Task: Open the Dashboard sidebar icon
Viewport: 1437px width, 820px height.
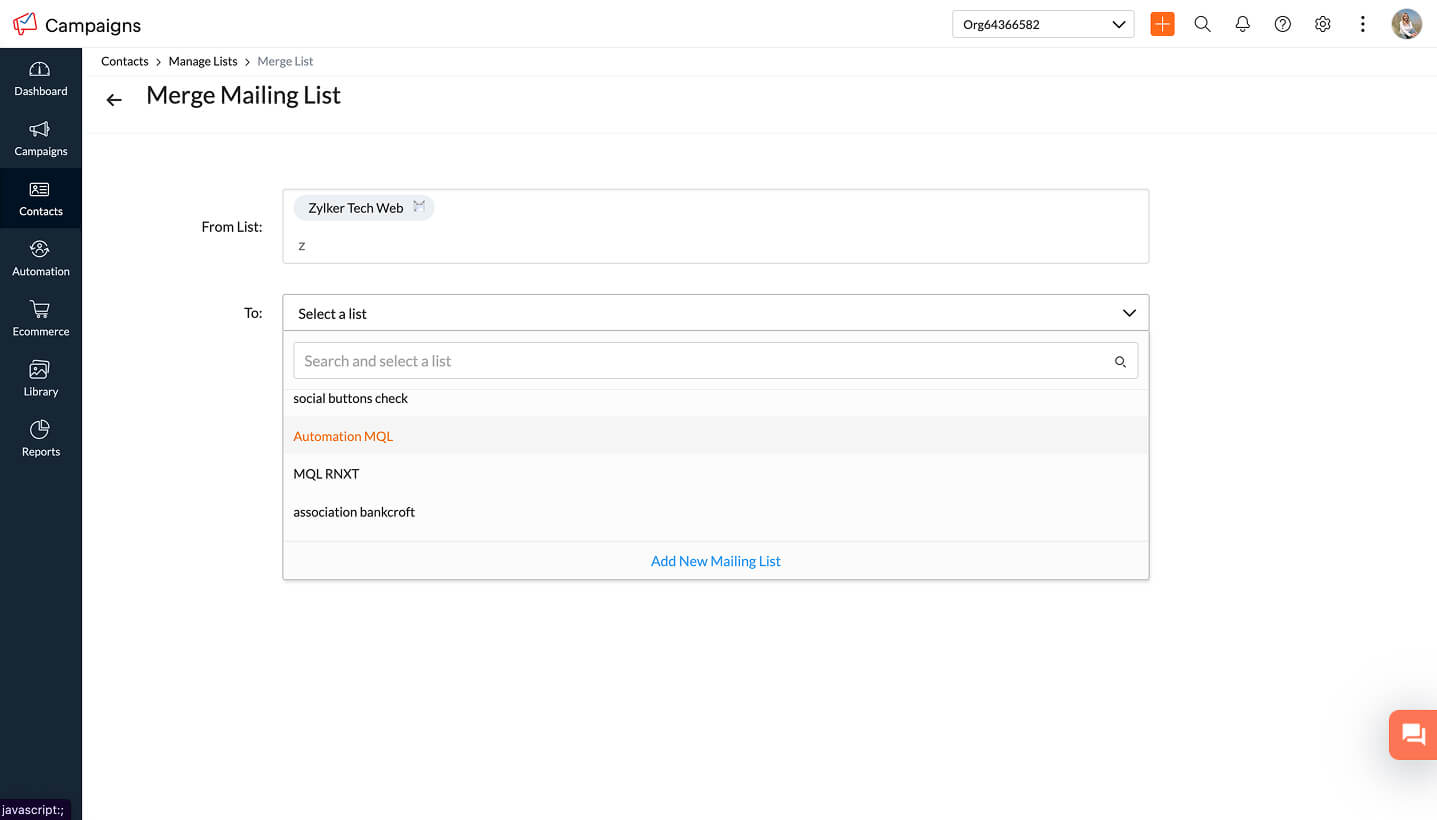Action: click(40, 78)
